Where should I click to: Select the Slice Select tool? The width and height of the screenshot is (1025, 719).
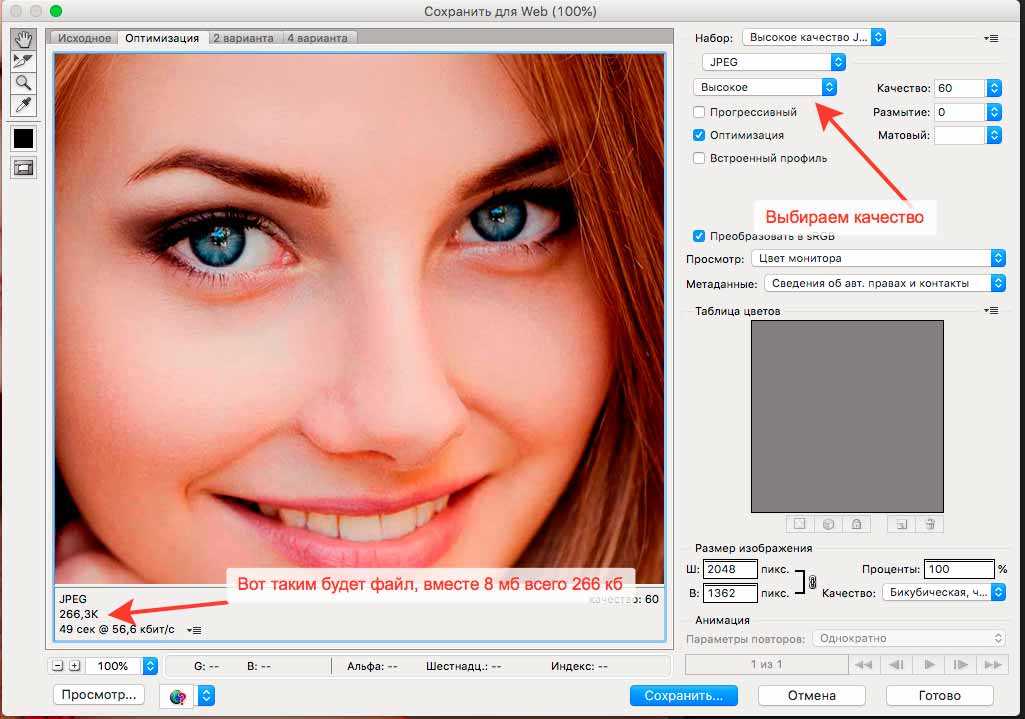click(23, 61)
